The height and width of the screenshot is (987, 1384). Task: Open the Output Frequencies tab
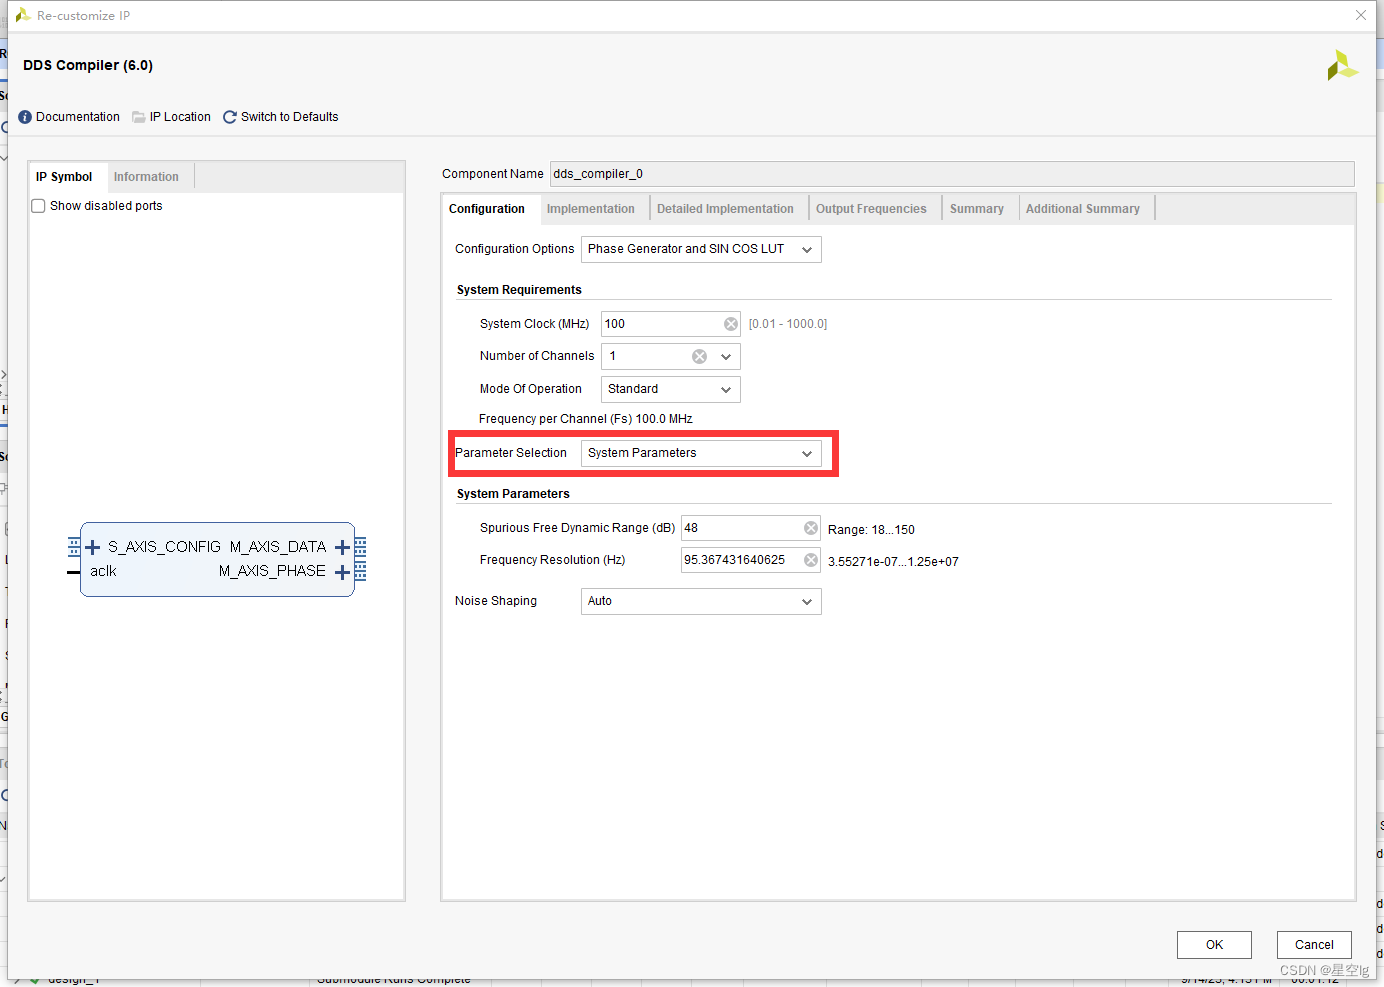click(x=871, y=209)
